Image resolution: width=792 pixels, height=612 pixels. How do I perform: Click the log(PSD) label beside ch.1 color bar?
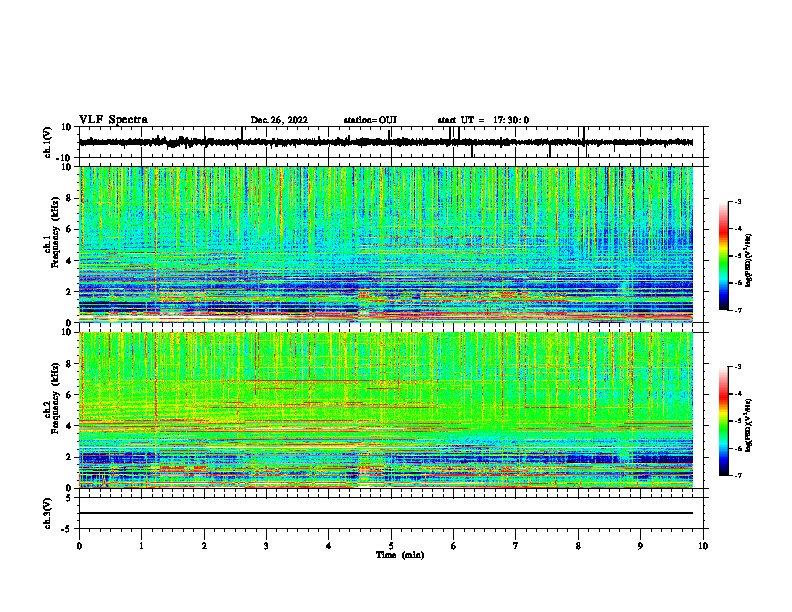pyautogui.click(x=749, y=260)
